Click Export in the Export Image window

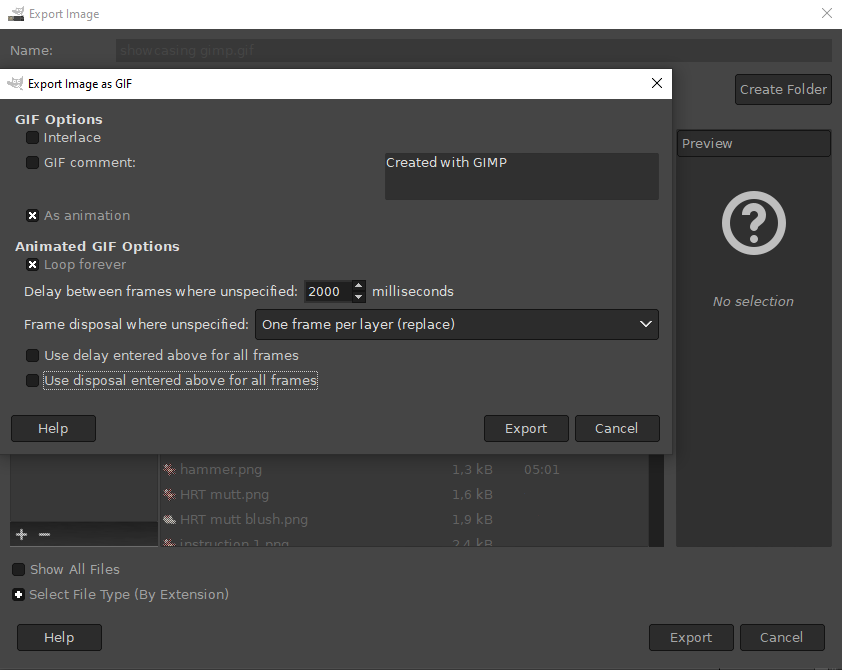pyautogui.click(x=691, y=637)
